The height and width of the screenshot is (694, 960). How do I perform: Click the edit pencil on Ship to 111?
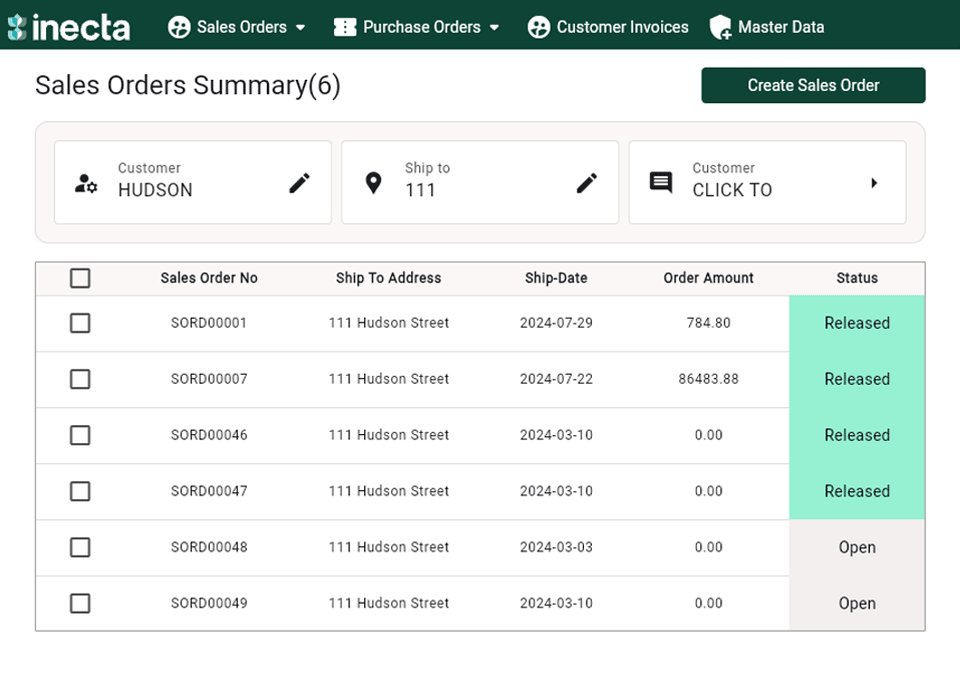pos(586,182)
